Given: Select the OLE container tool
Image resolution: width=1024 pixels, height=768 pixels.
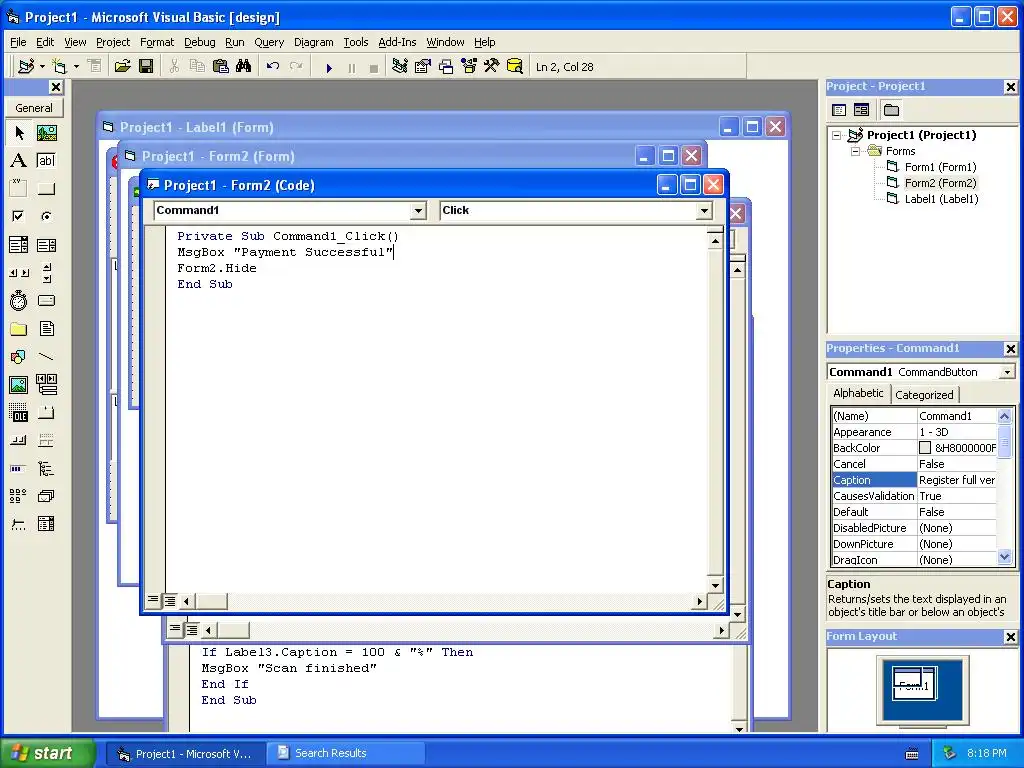Looking at the screenshot, I should (x=19, y=413).
